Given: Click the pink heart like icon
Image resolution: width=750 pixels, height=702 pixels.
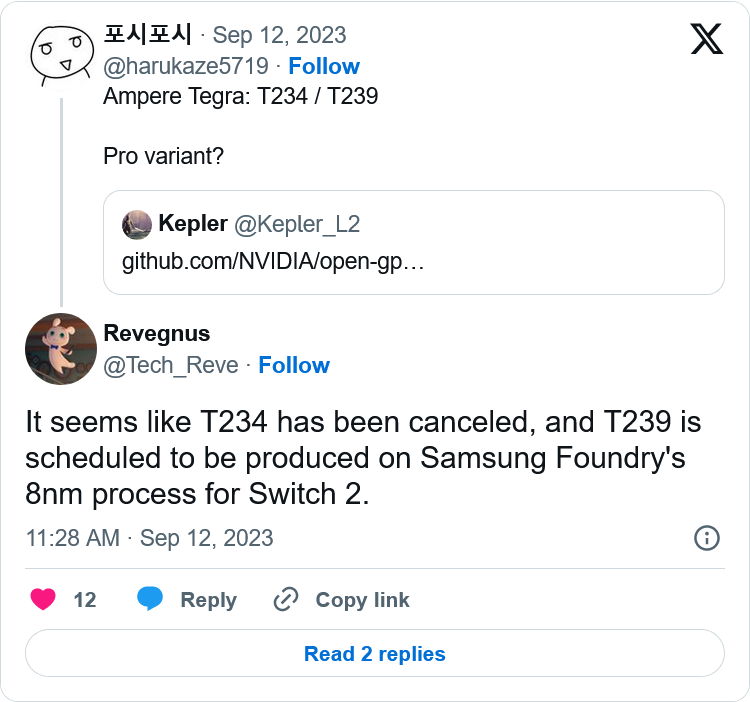Looking at the screenshot, I should click(x=43, y=599).
